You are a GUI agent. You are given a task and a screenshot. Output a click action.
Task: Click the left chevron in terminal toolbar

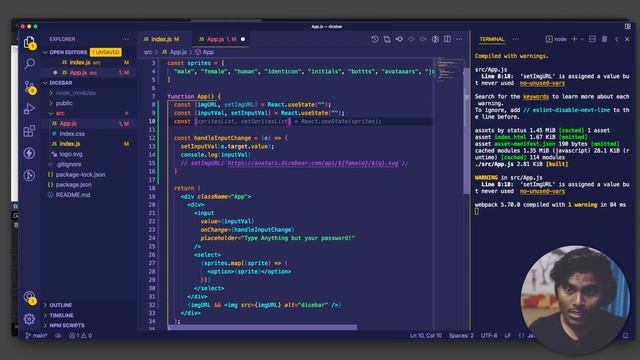[x=617, y=39]
